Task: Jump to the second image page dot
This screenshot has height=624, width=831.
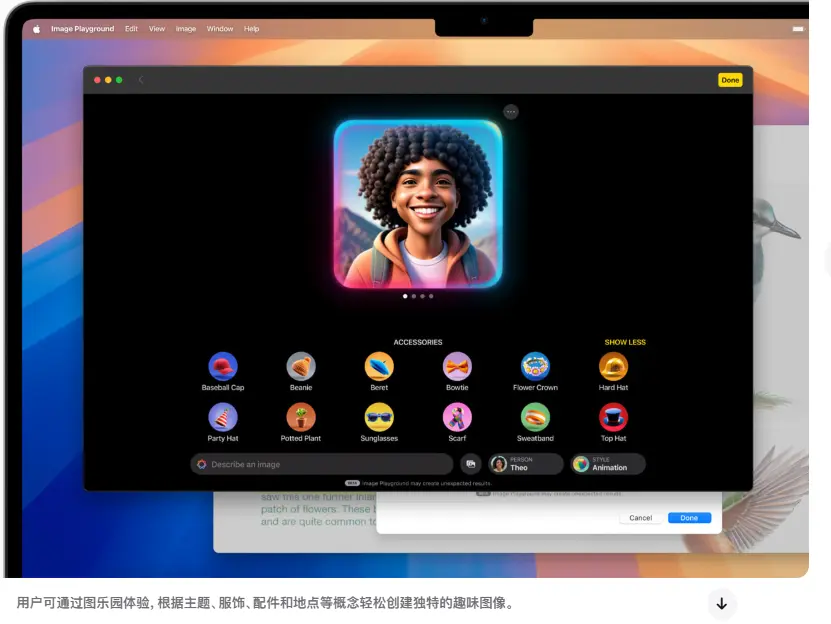Action: (414, 296)
